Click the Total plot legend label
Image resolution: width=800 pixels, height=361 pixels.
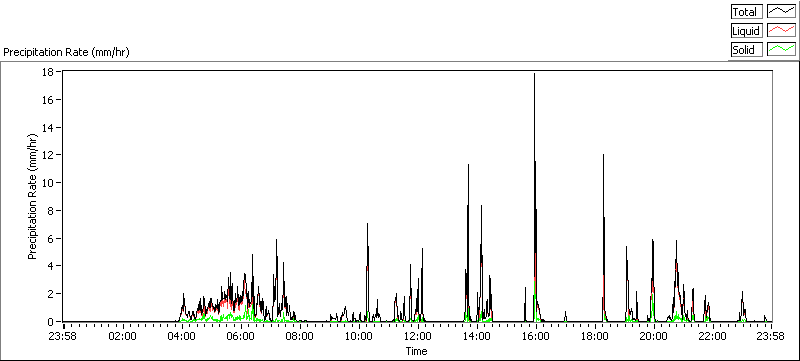(x=746, y=12)
